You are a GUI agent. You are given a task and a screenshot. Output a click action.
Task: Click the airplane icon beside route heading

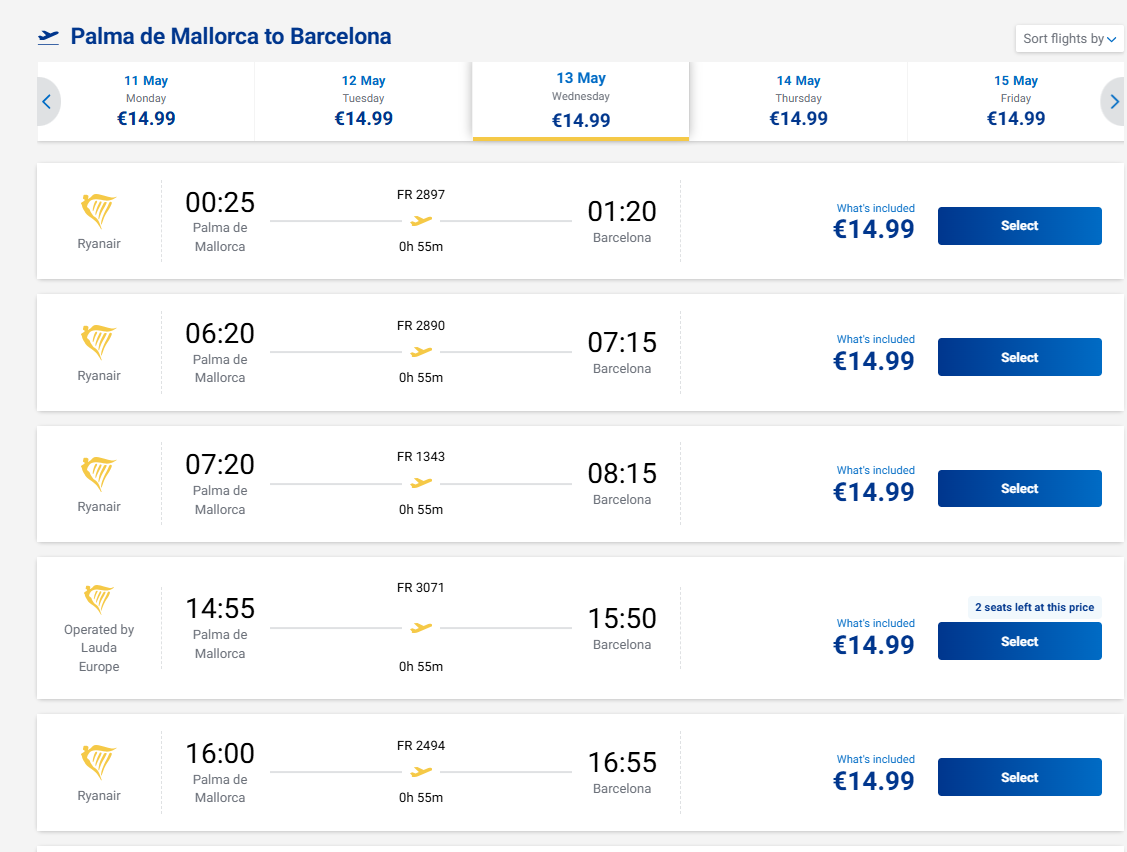48,37
